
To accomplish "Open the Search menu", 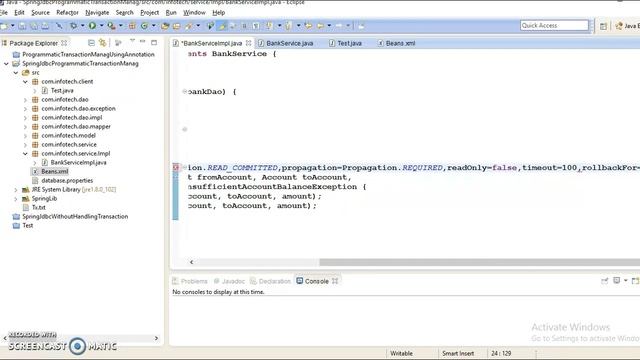I will coord(124,13).
